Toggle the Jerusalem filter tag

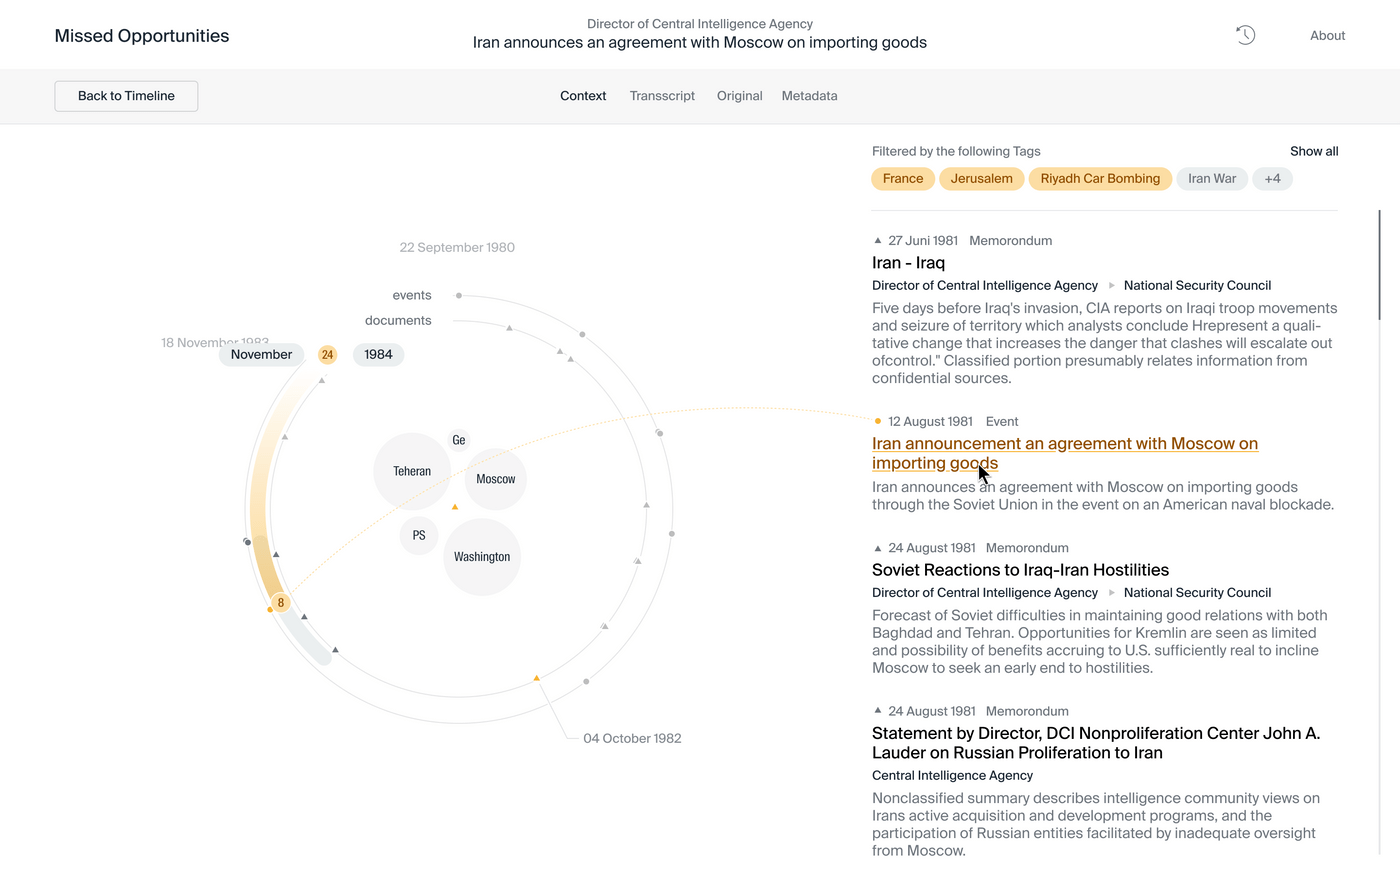(981, 179)
